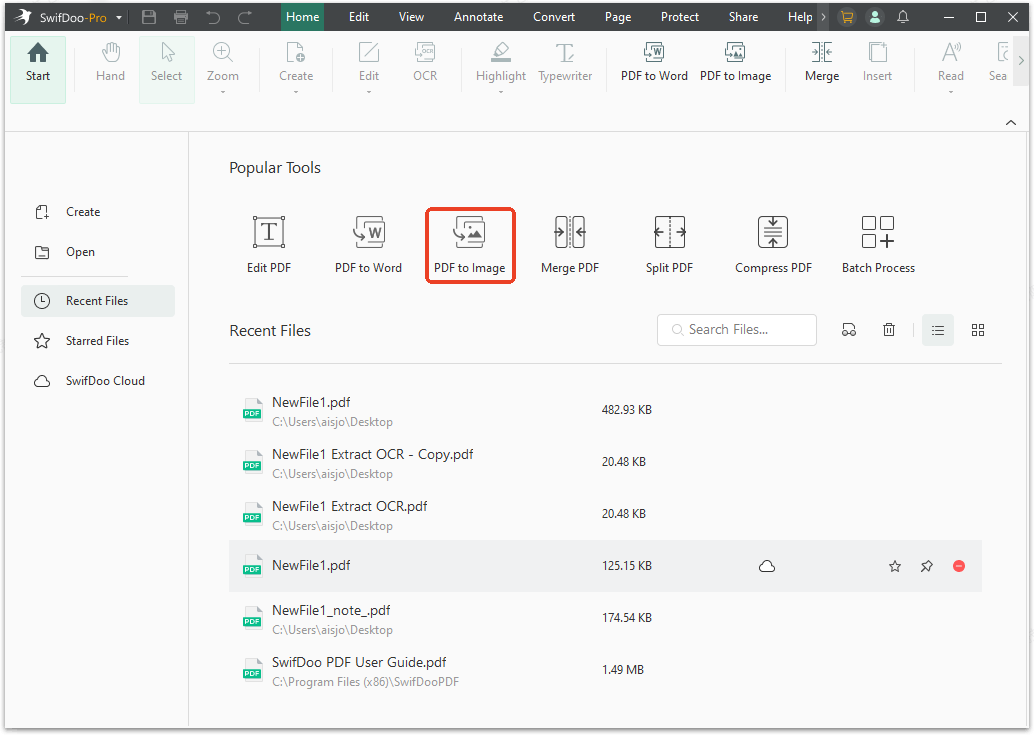Launch Split PDF from Popular Tools
This screenshot has width=1034, height=735.
(x=669, y=243)
